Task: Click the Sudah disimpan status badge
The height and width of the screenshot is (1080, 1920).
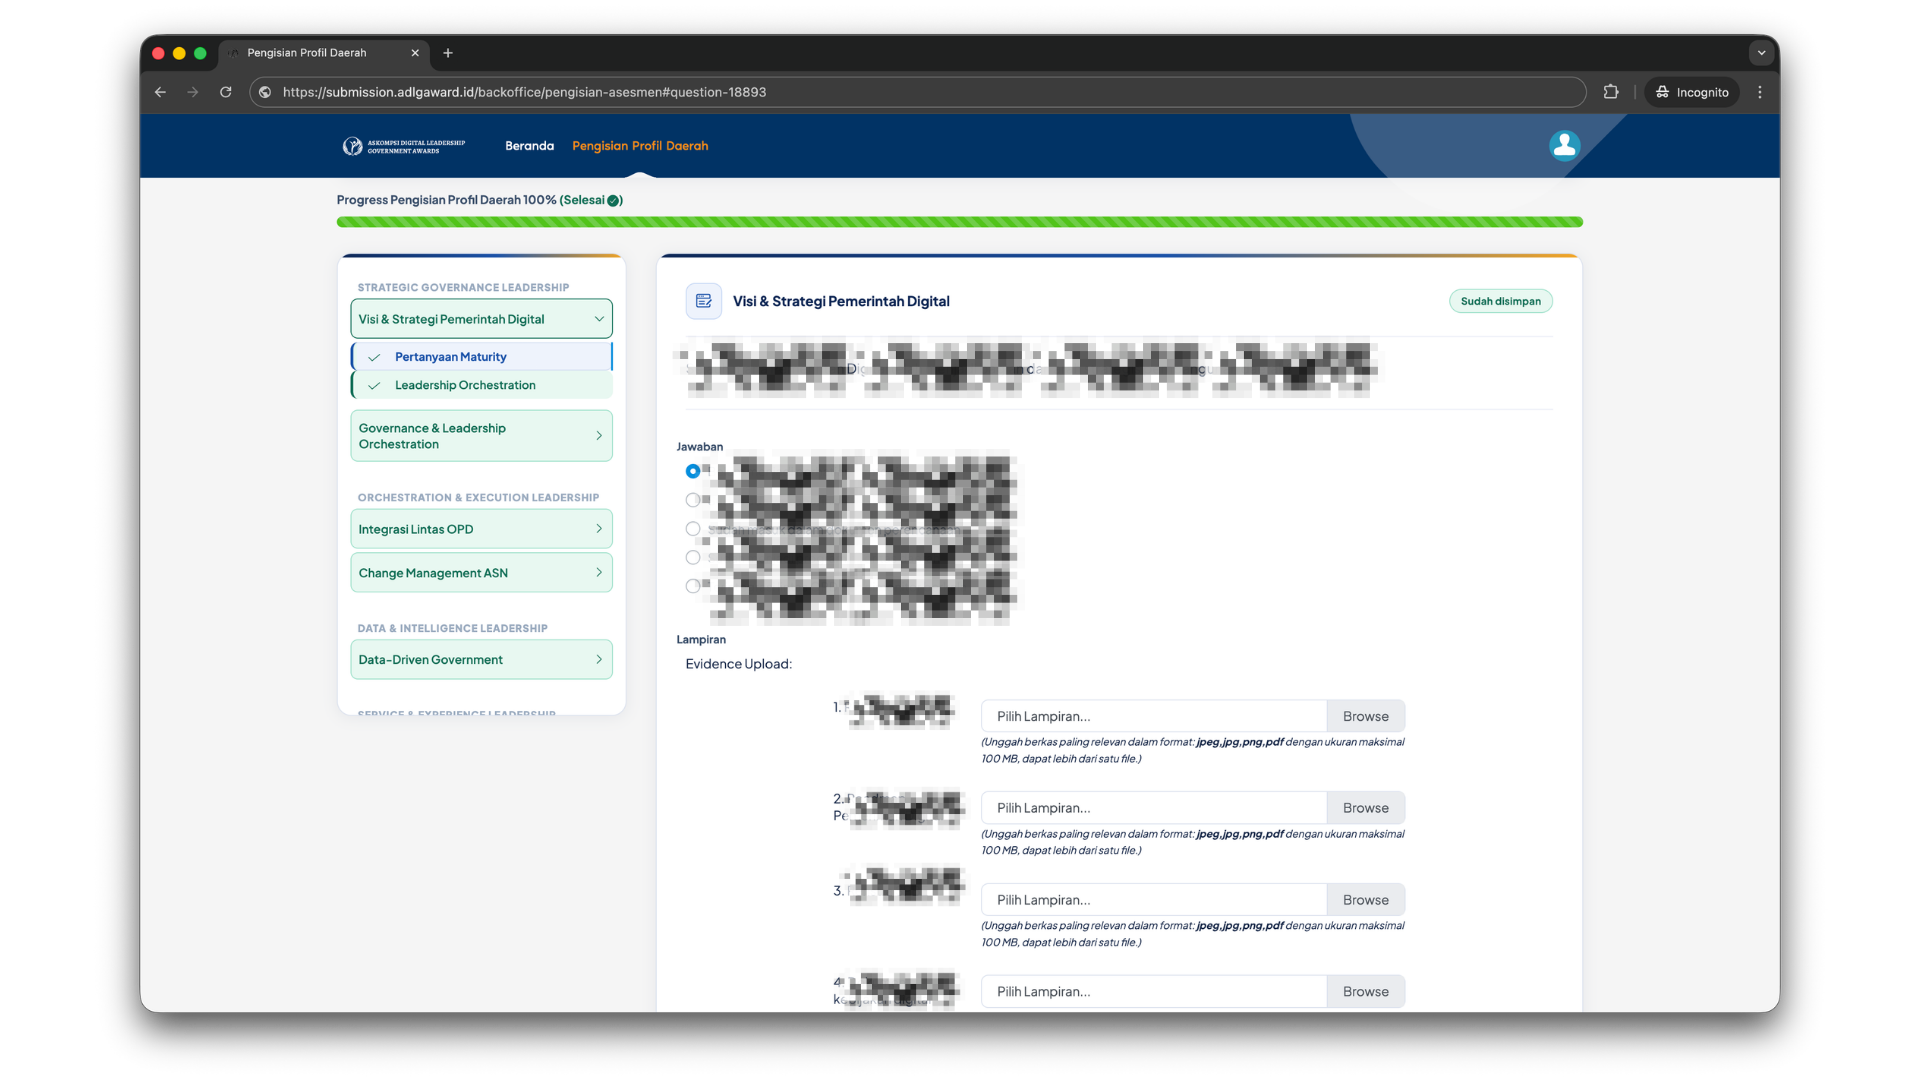Action: coord(1500,301)
